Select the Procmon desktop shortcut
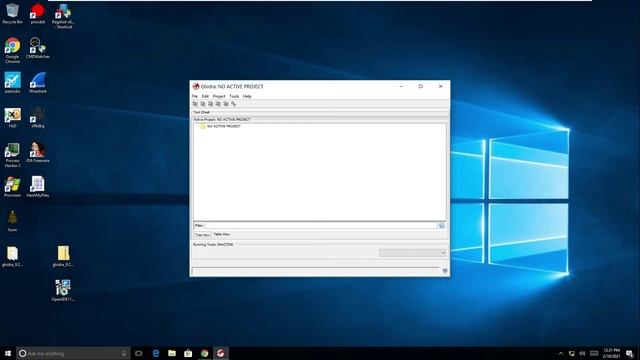 click(x=12, y=187)
